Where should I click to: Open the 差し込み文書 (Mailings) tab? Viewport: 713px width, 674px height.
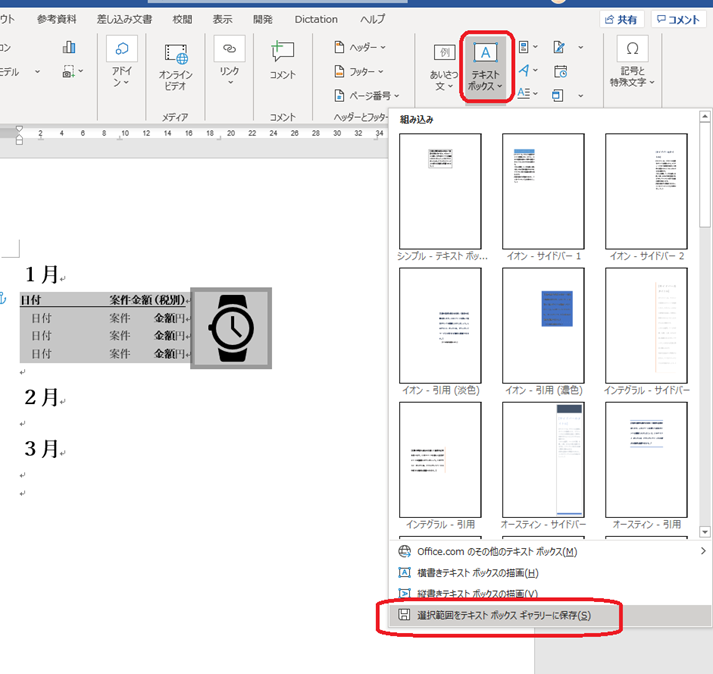(x=124, y=19)
